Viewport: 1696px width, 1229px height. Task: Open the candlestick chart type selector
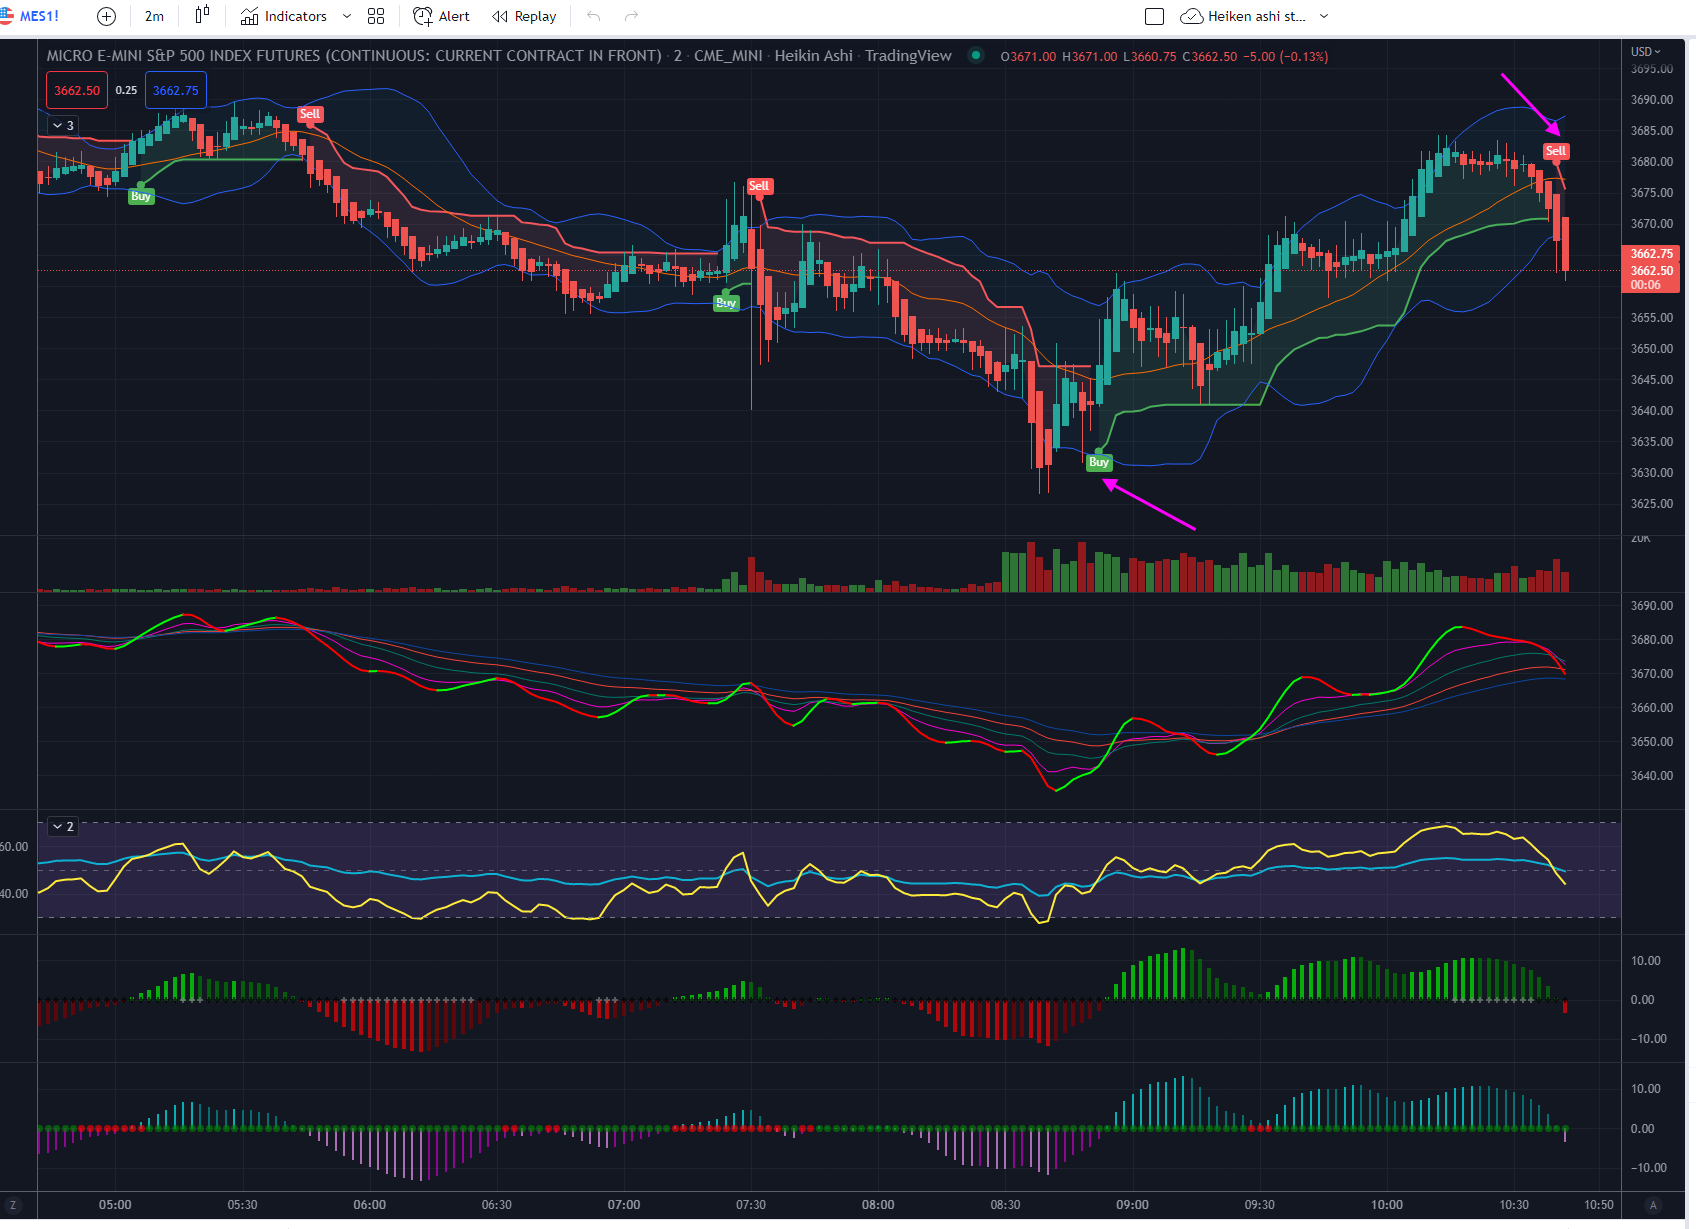202,16
